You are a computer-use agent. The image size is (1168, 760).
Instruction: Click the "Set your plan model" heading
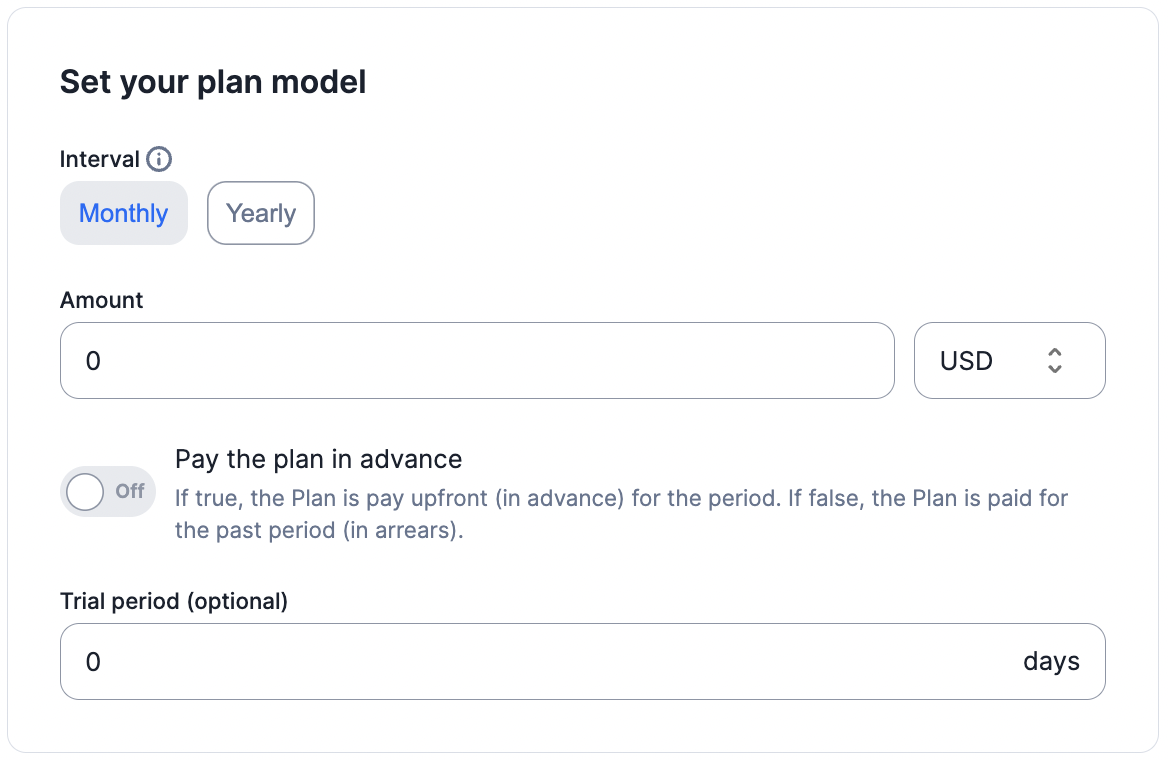pos(213,82)
